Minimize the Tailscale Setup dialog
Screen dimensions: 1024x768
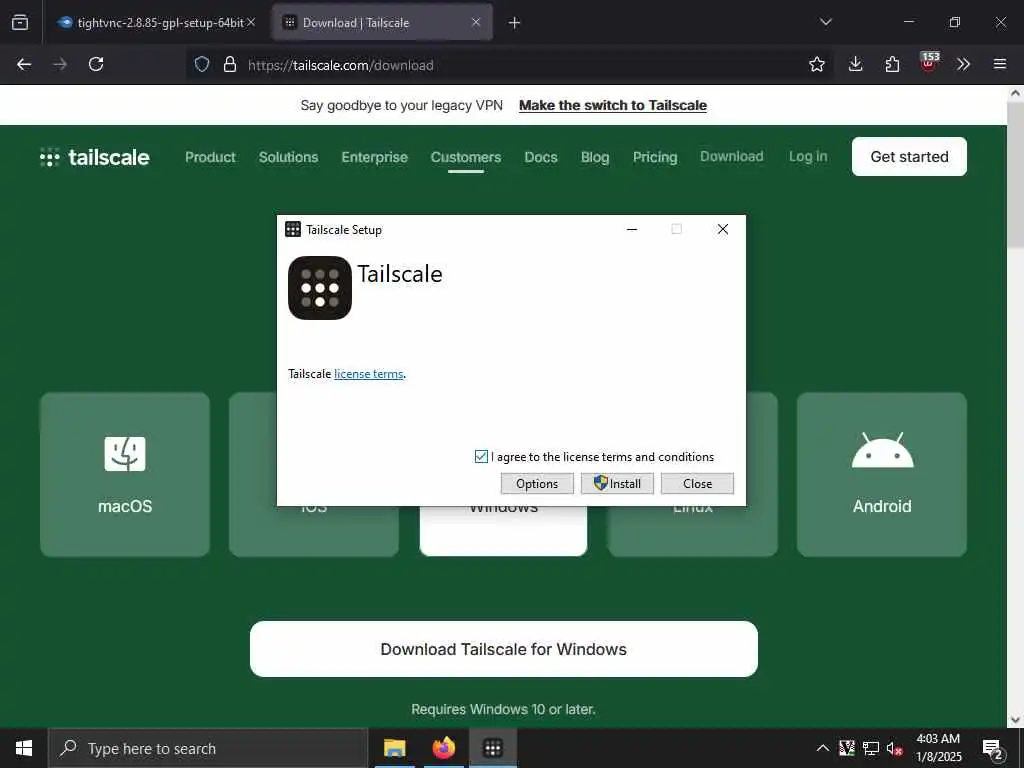coord(632,229)
